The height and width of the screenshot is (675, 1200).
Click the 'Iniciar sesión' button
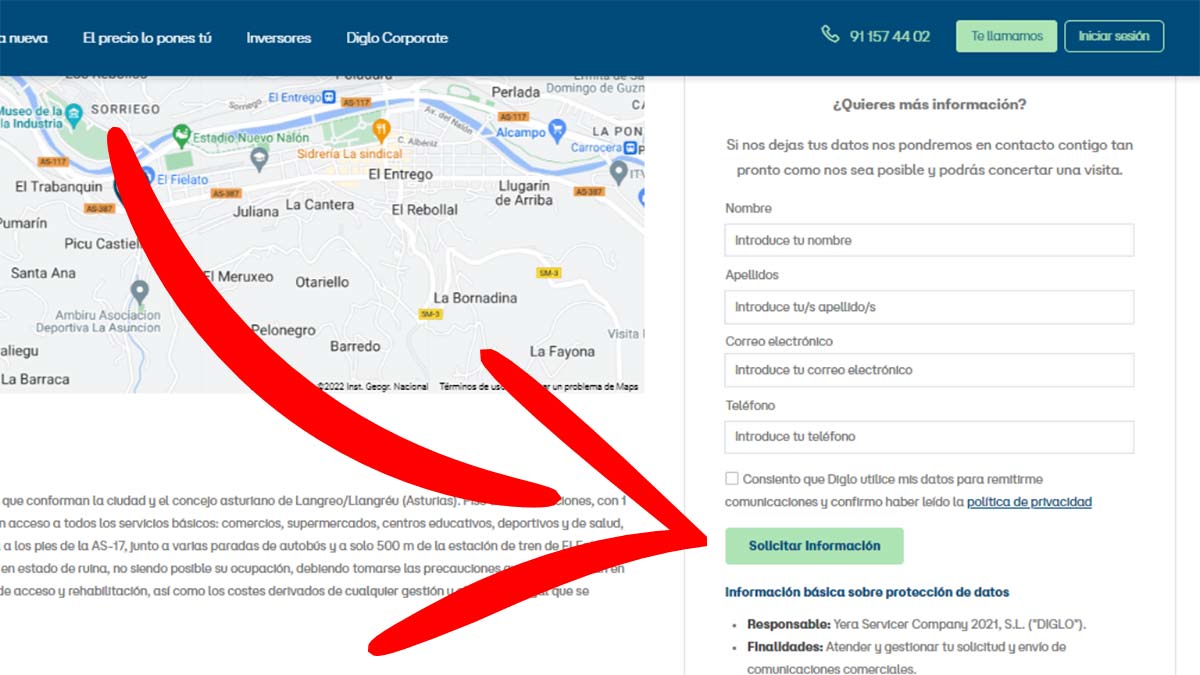click(x=1113, y=36)
